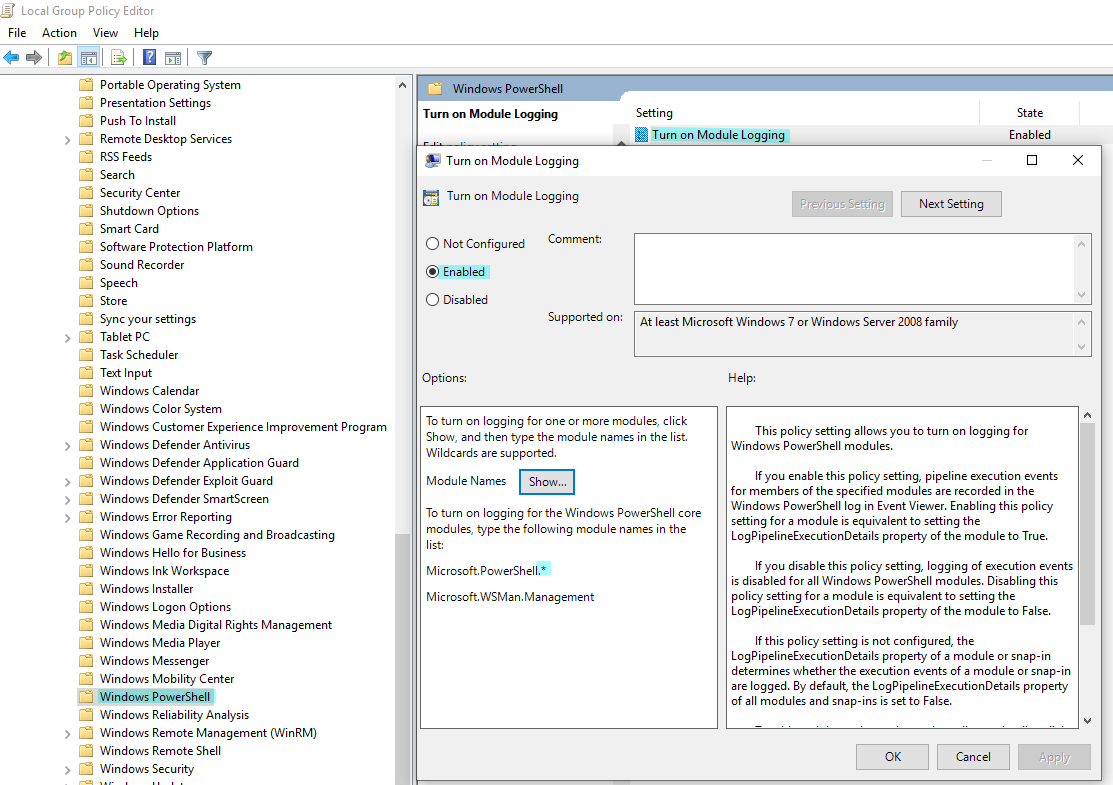
Task: Click the folder icon next to Task Scheduler
Action: click(x=86, y=354)
